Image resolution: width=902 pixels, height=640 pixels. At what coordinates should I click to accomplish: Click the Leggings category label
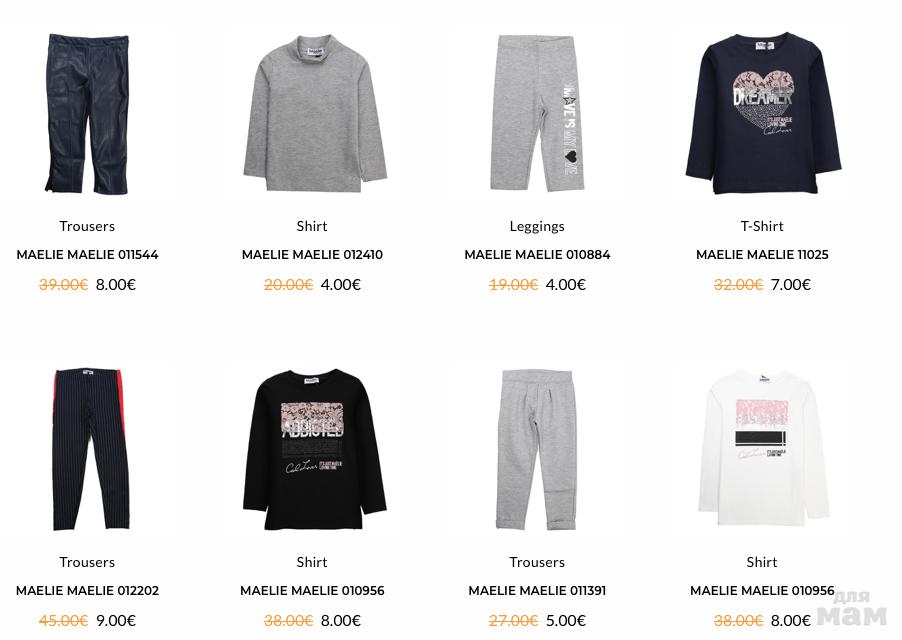537,227
